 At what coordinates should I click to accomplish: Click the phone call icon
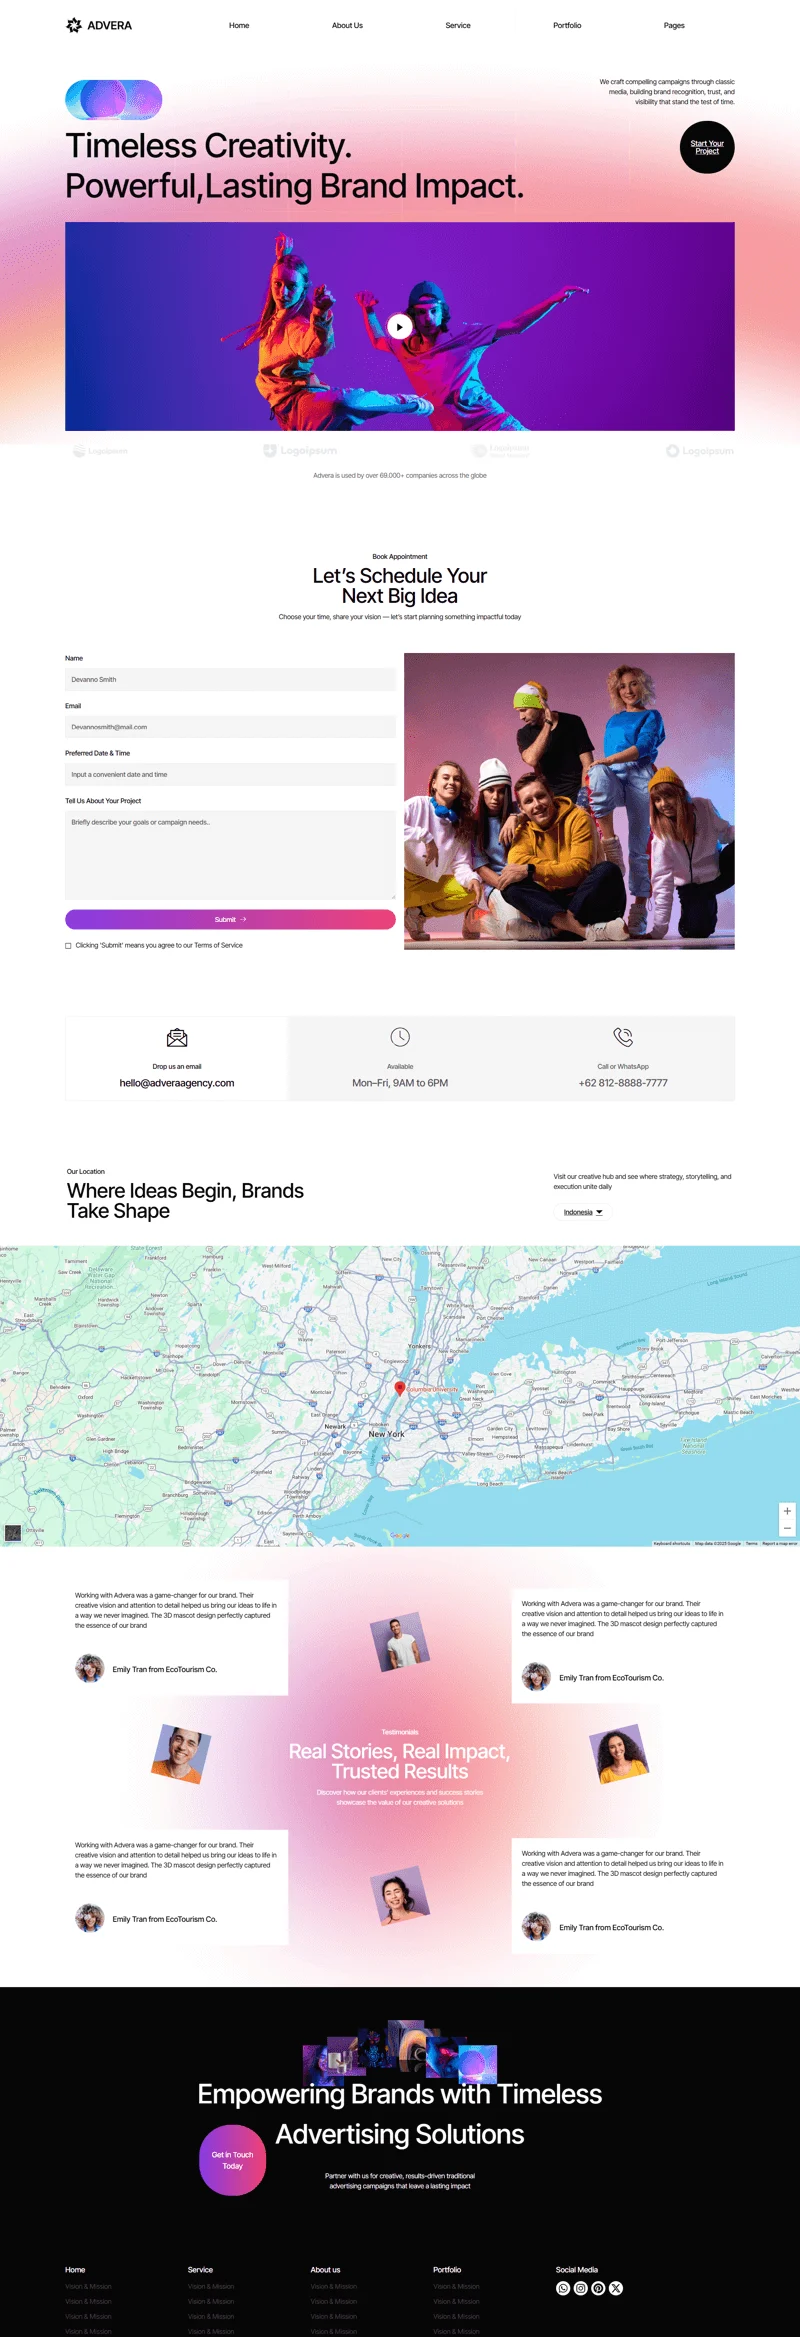click(623, 1037)
